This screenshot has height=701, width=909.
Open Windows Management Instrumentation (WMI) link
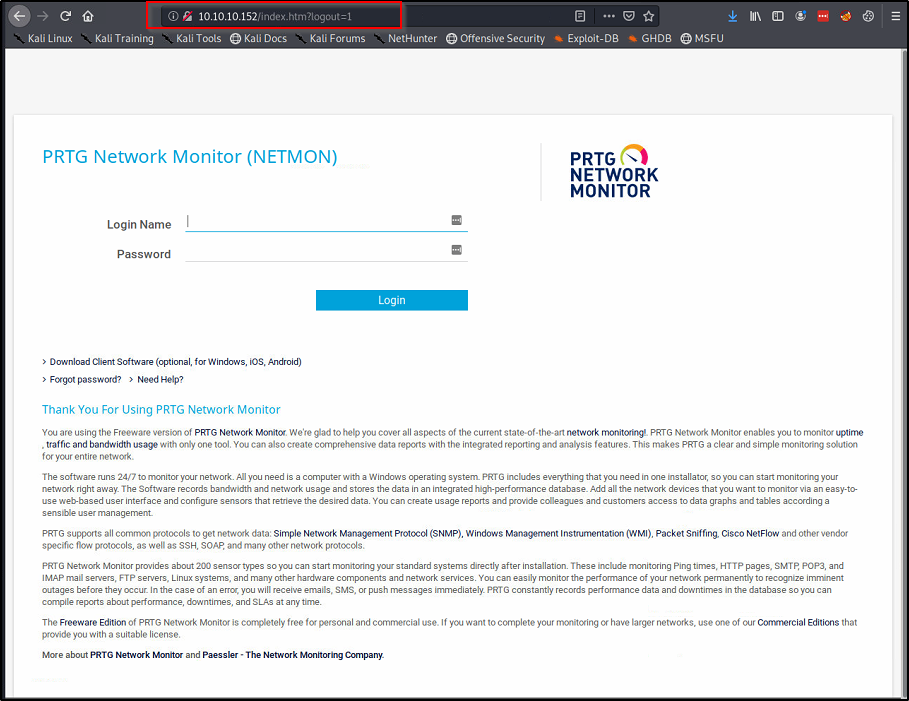coord(559,533)
